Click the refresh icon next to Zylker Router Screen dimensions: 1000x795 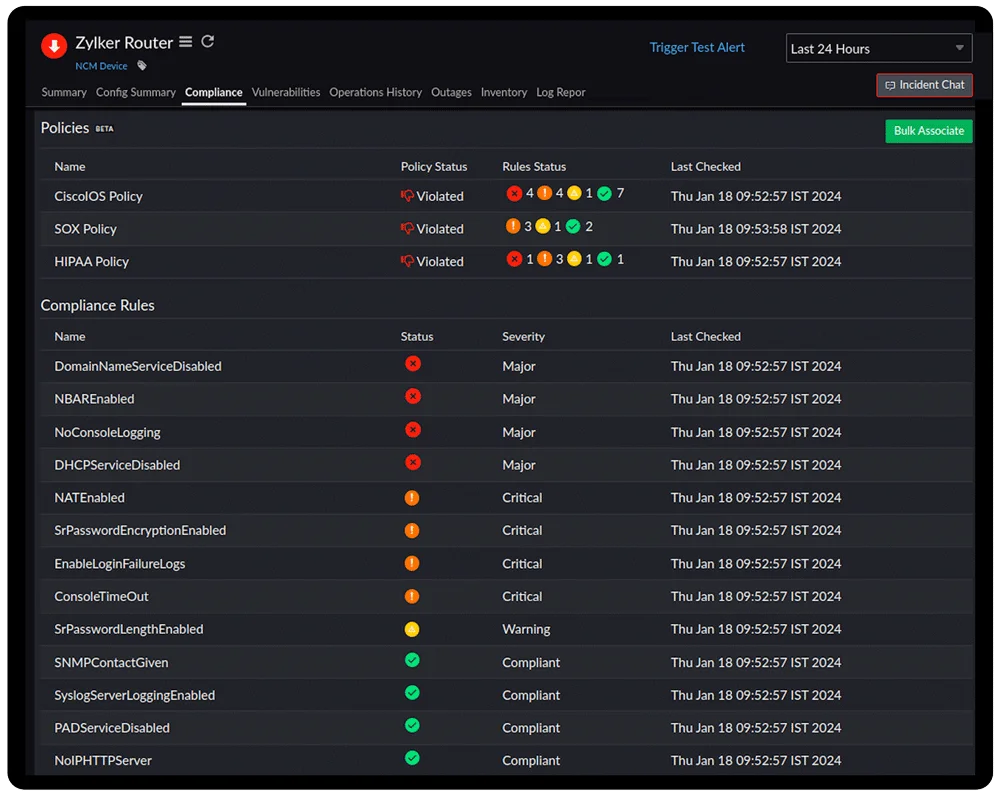(208, 42)
